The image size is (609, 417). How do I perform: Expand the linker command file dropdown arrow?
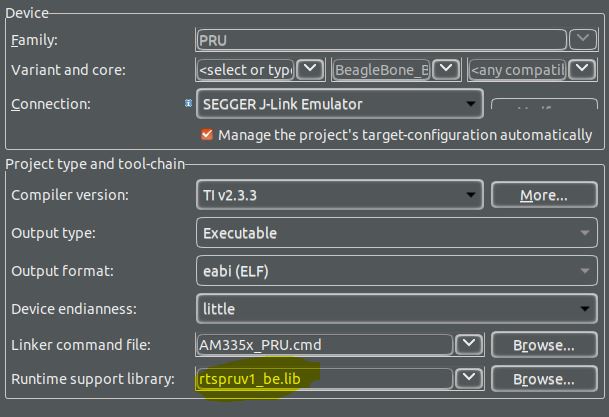pyautogui.click(x=469, y=344)
